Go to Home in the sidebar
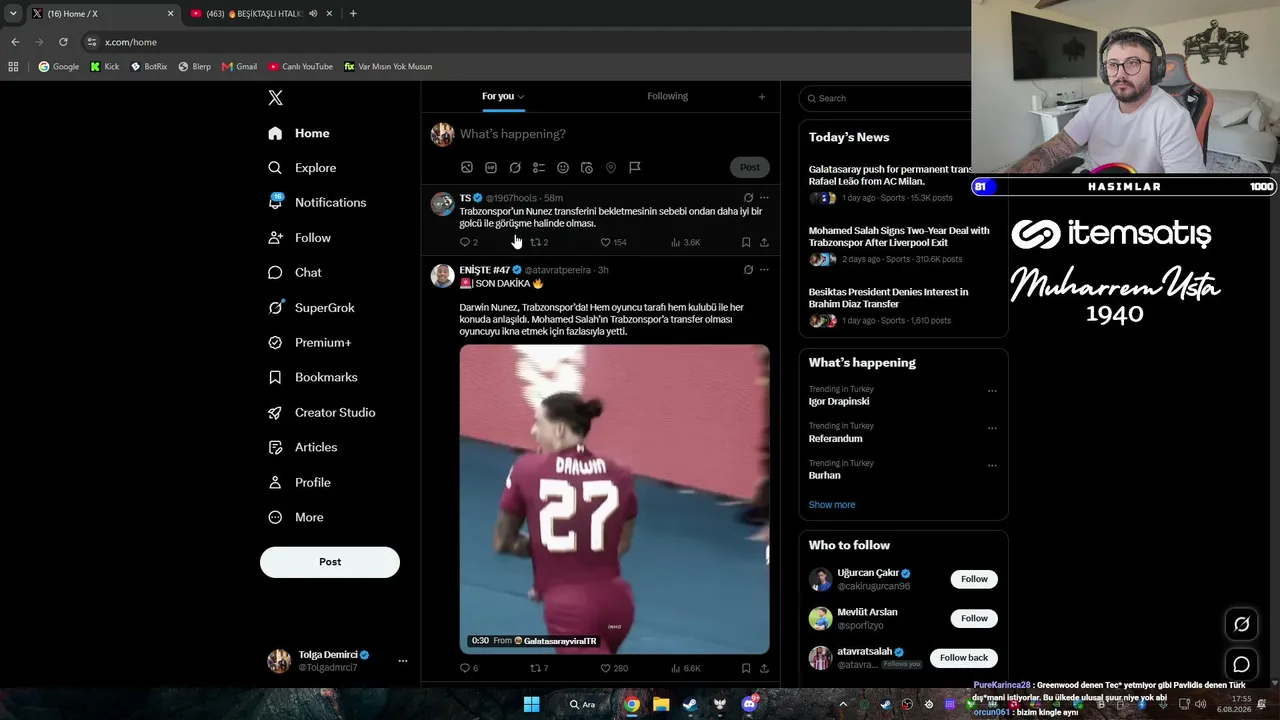The height and width of the screenshot is (720, 1280). coord(299,133)
